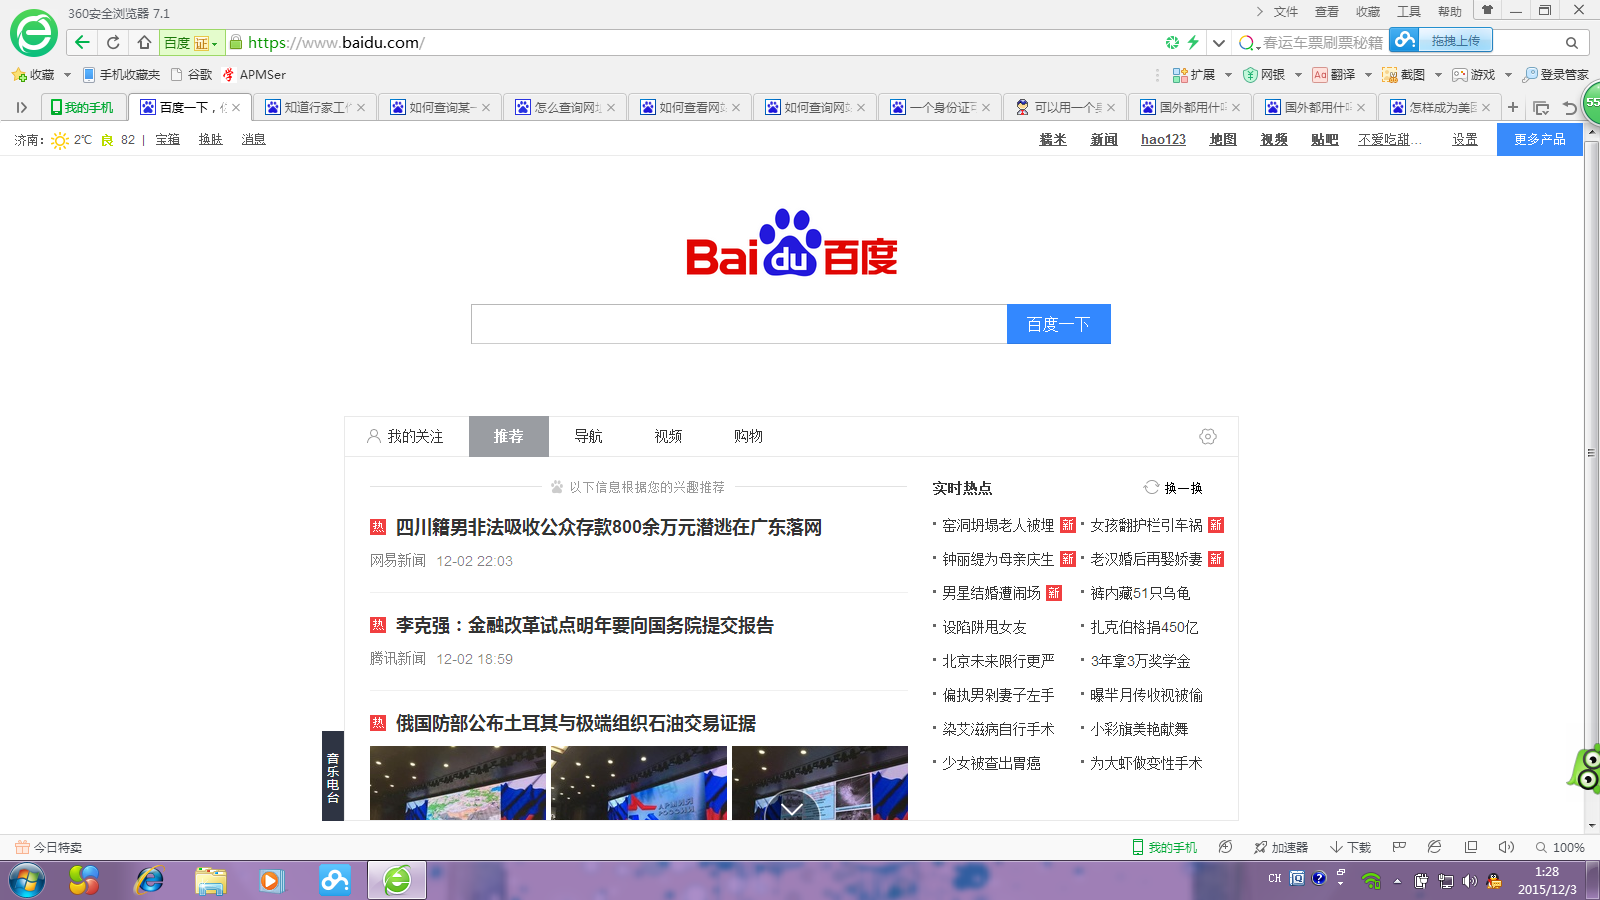Open the QQ penguin tray icon
The image size is (1600, 900).
1494,881
